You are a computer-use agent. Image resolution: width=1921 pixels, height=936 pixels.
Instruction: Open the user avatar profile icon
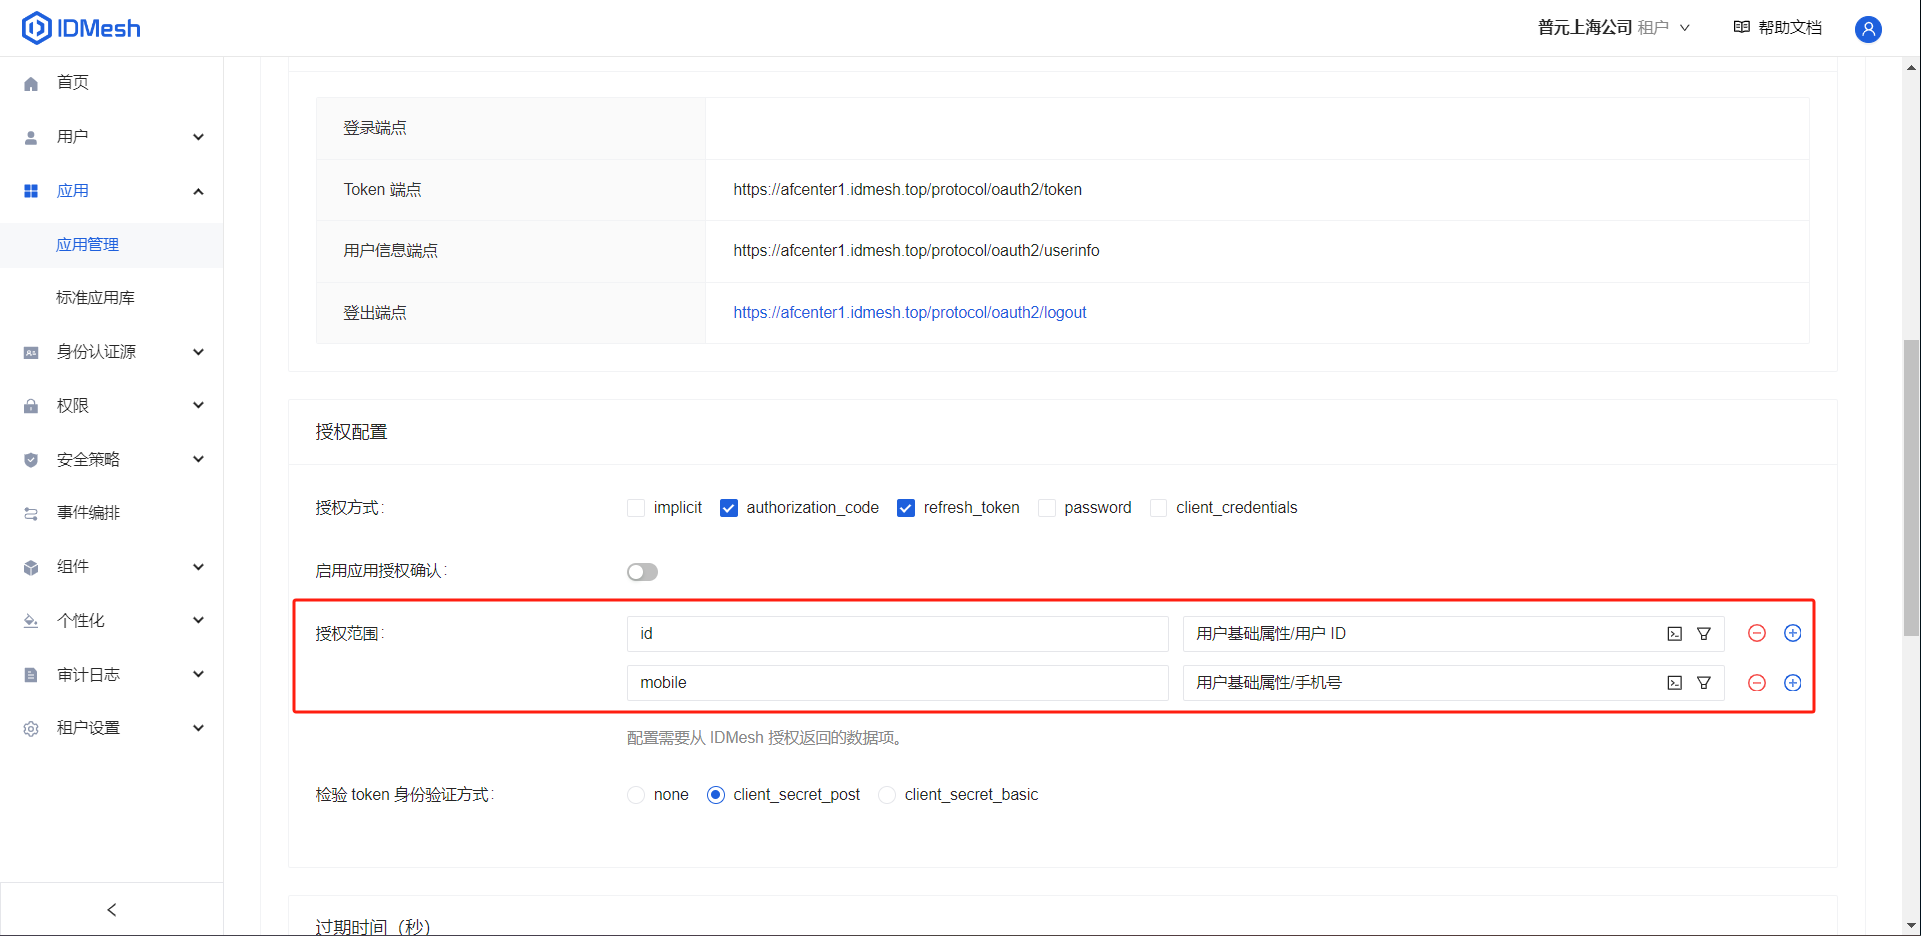[x=1867, y=29]
